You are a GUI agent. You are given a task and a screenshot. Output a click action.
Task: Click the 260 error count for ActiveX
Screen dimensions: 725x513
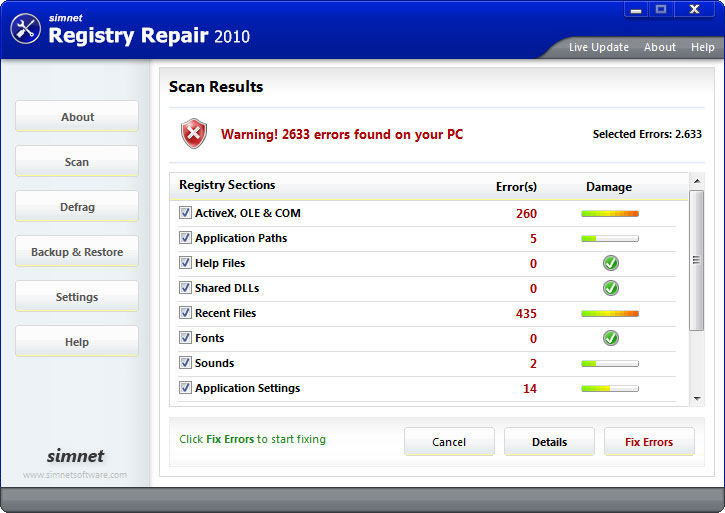click(526, 214)
